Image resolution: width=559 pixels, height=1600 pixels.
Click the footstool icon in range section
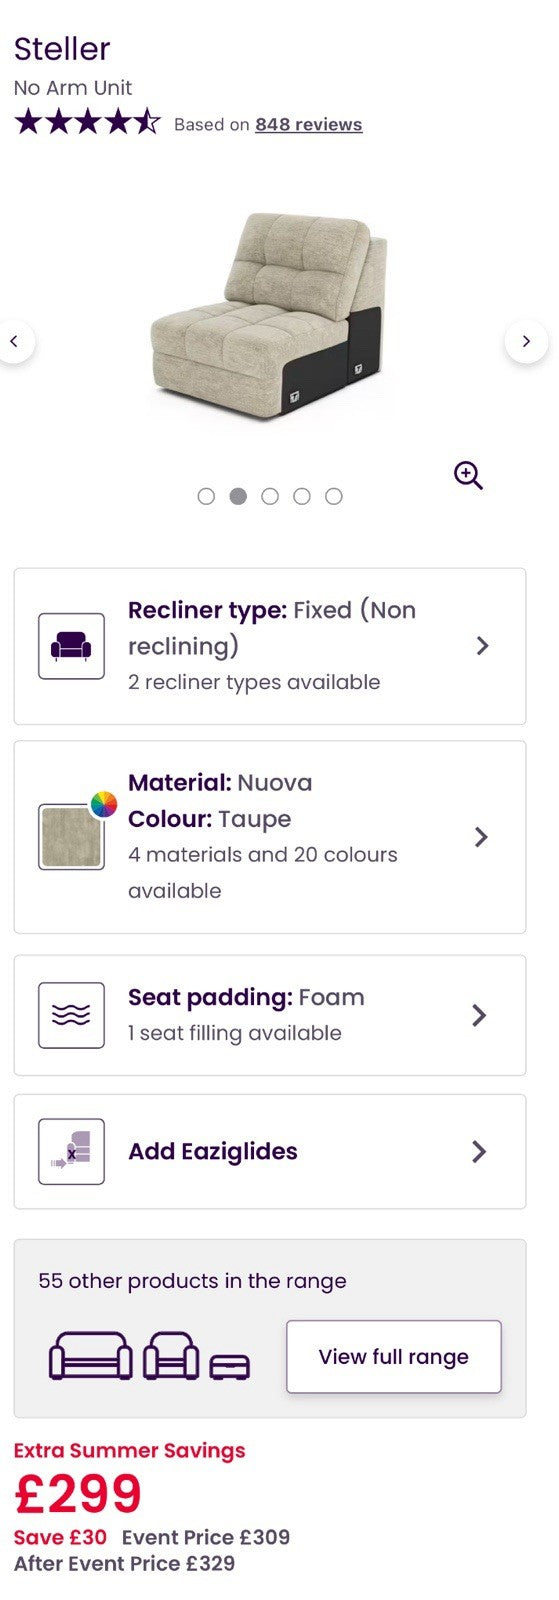pos(230,1366)
